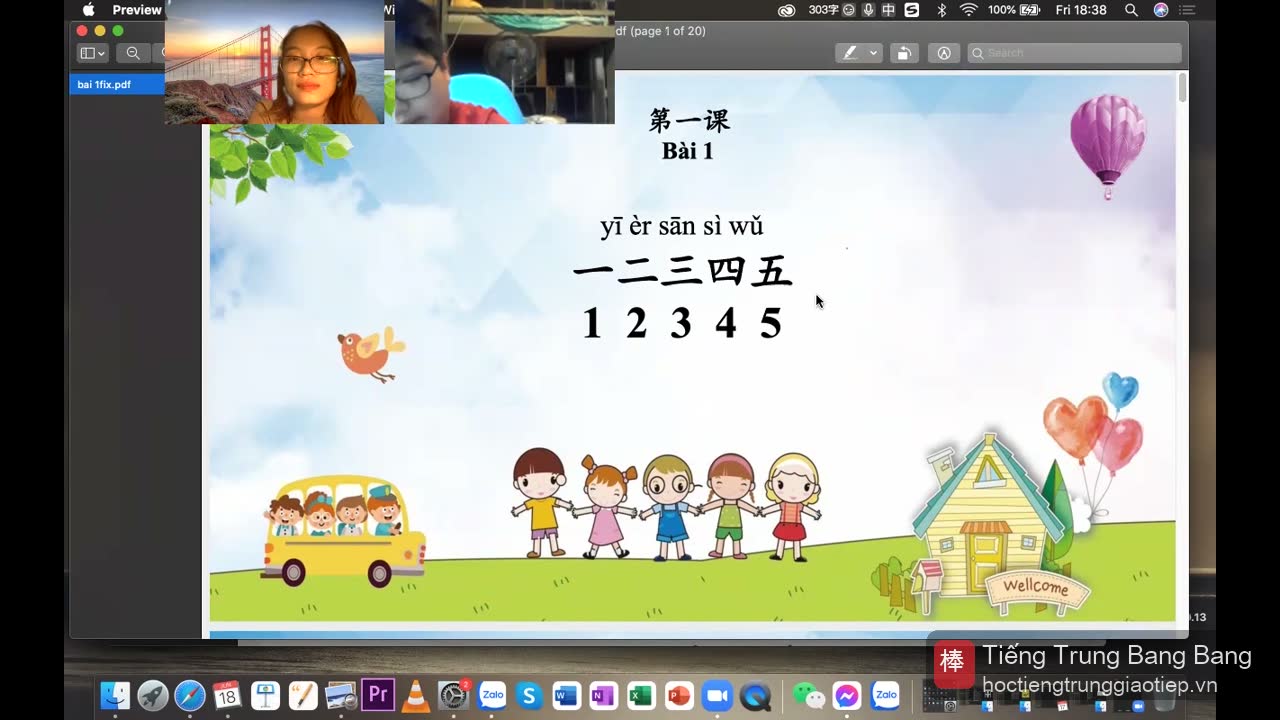Click the 第一课 title text

[x=689, y=121]
